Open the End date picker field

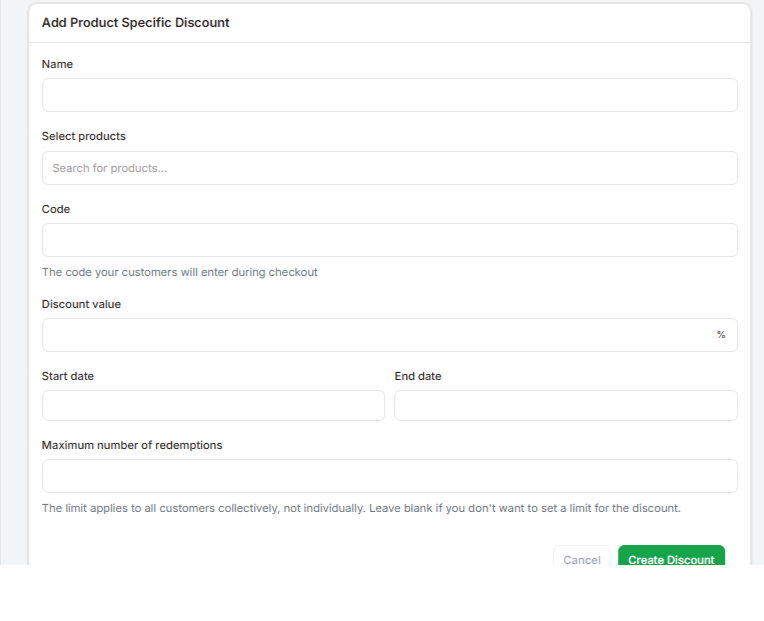pos(566,405)
